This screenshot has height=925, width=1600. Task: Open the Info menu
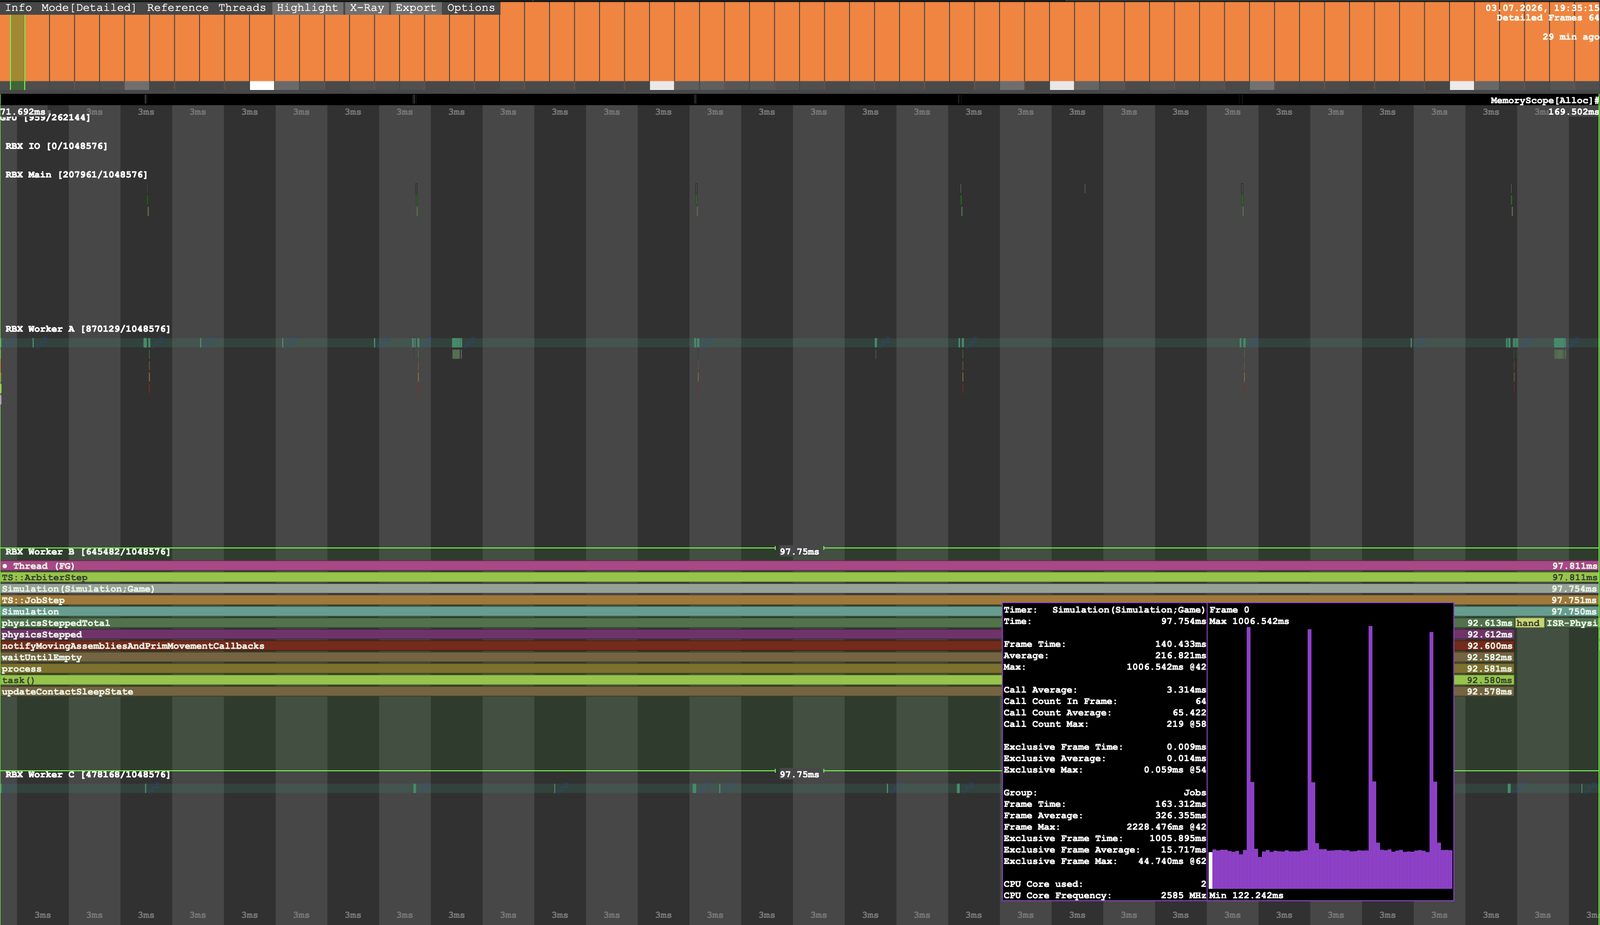pyautogui.click(x=18, y=7)
